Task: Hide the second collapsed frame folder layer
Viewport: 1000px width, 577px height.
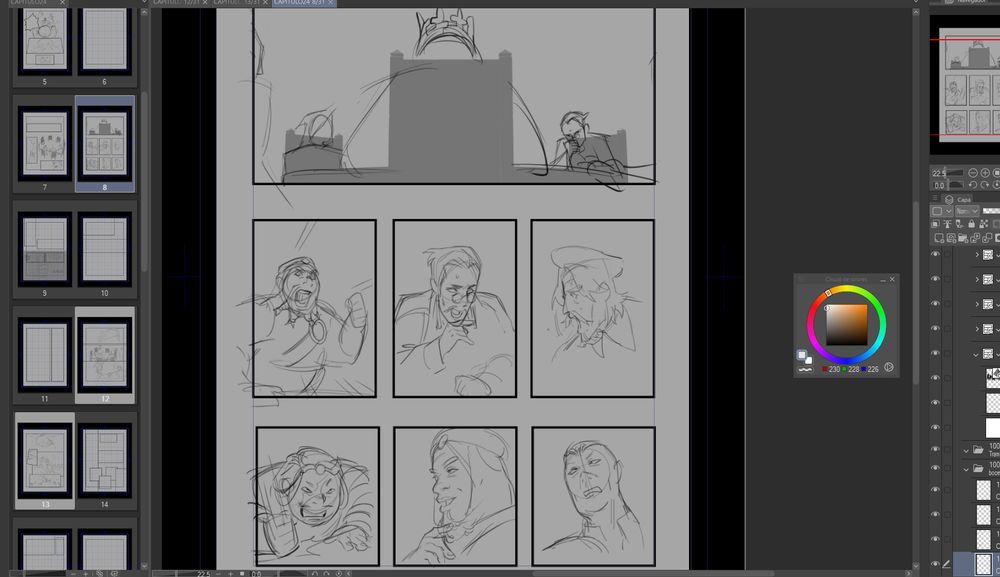Action: click(936, 278)
